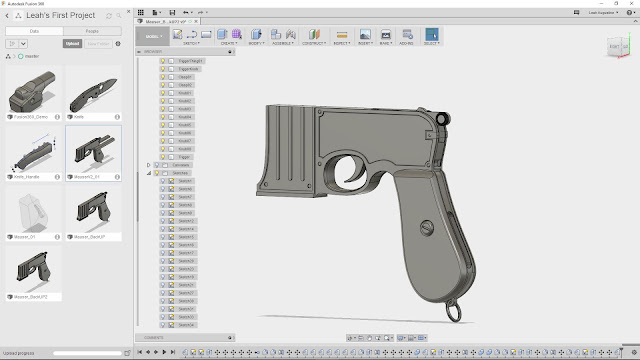Open the MODEL workspace dropdown
The width and height of the screenshot is (640, 360).
pyautogui.click(x=153, y=36)
